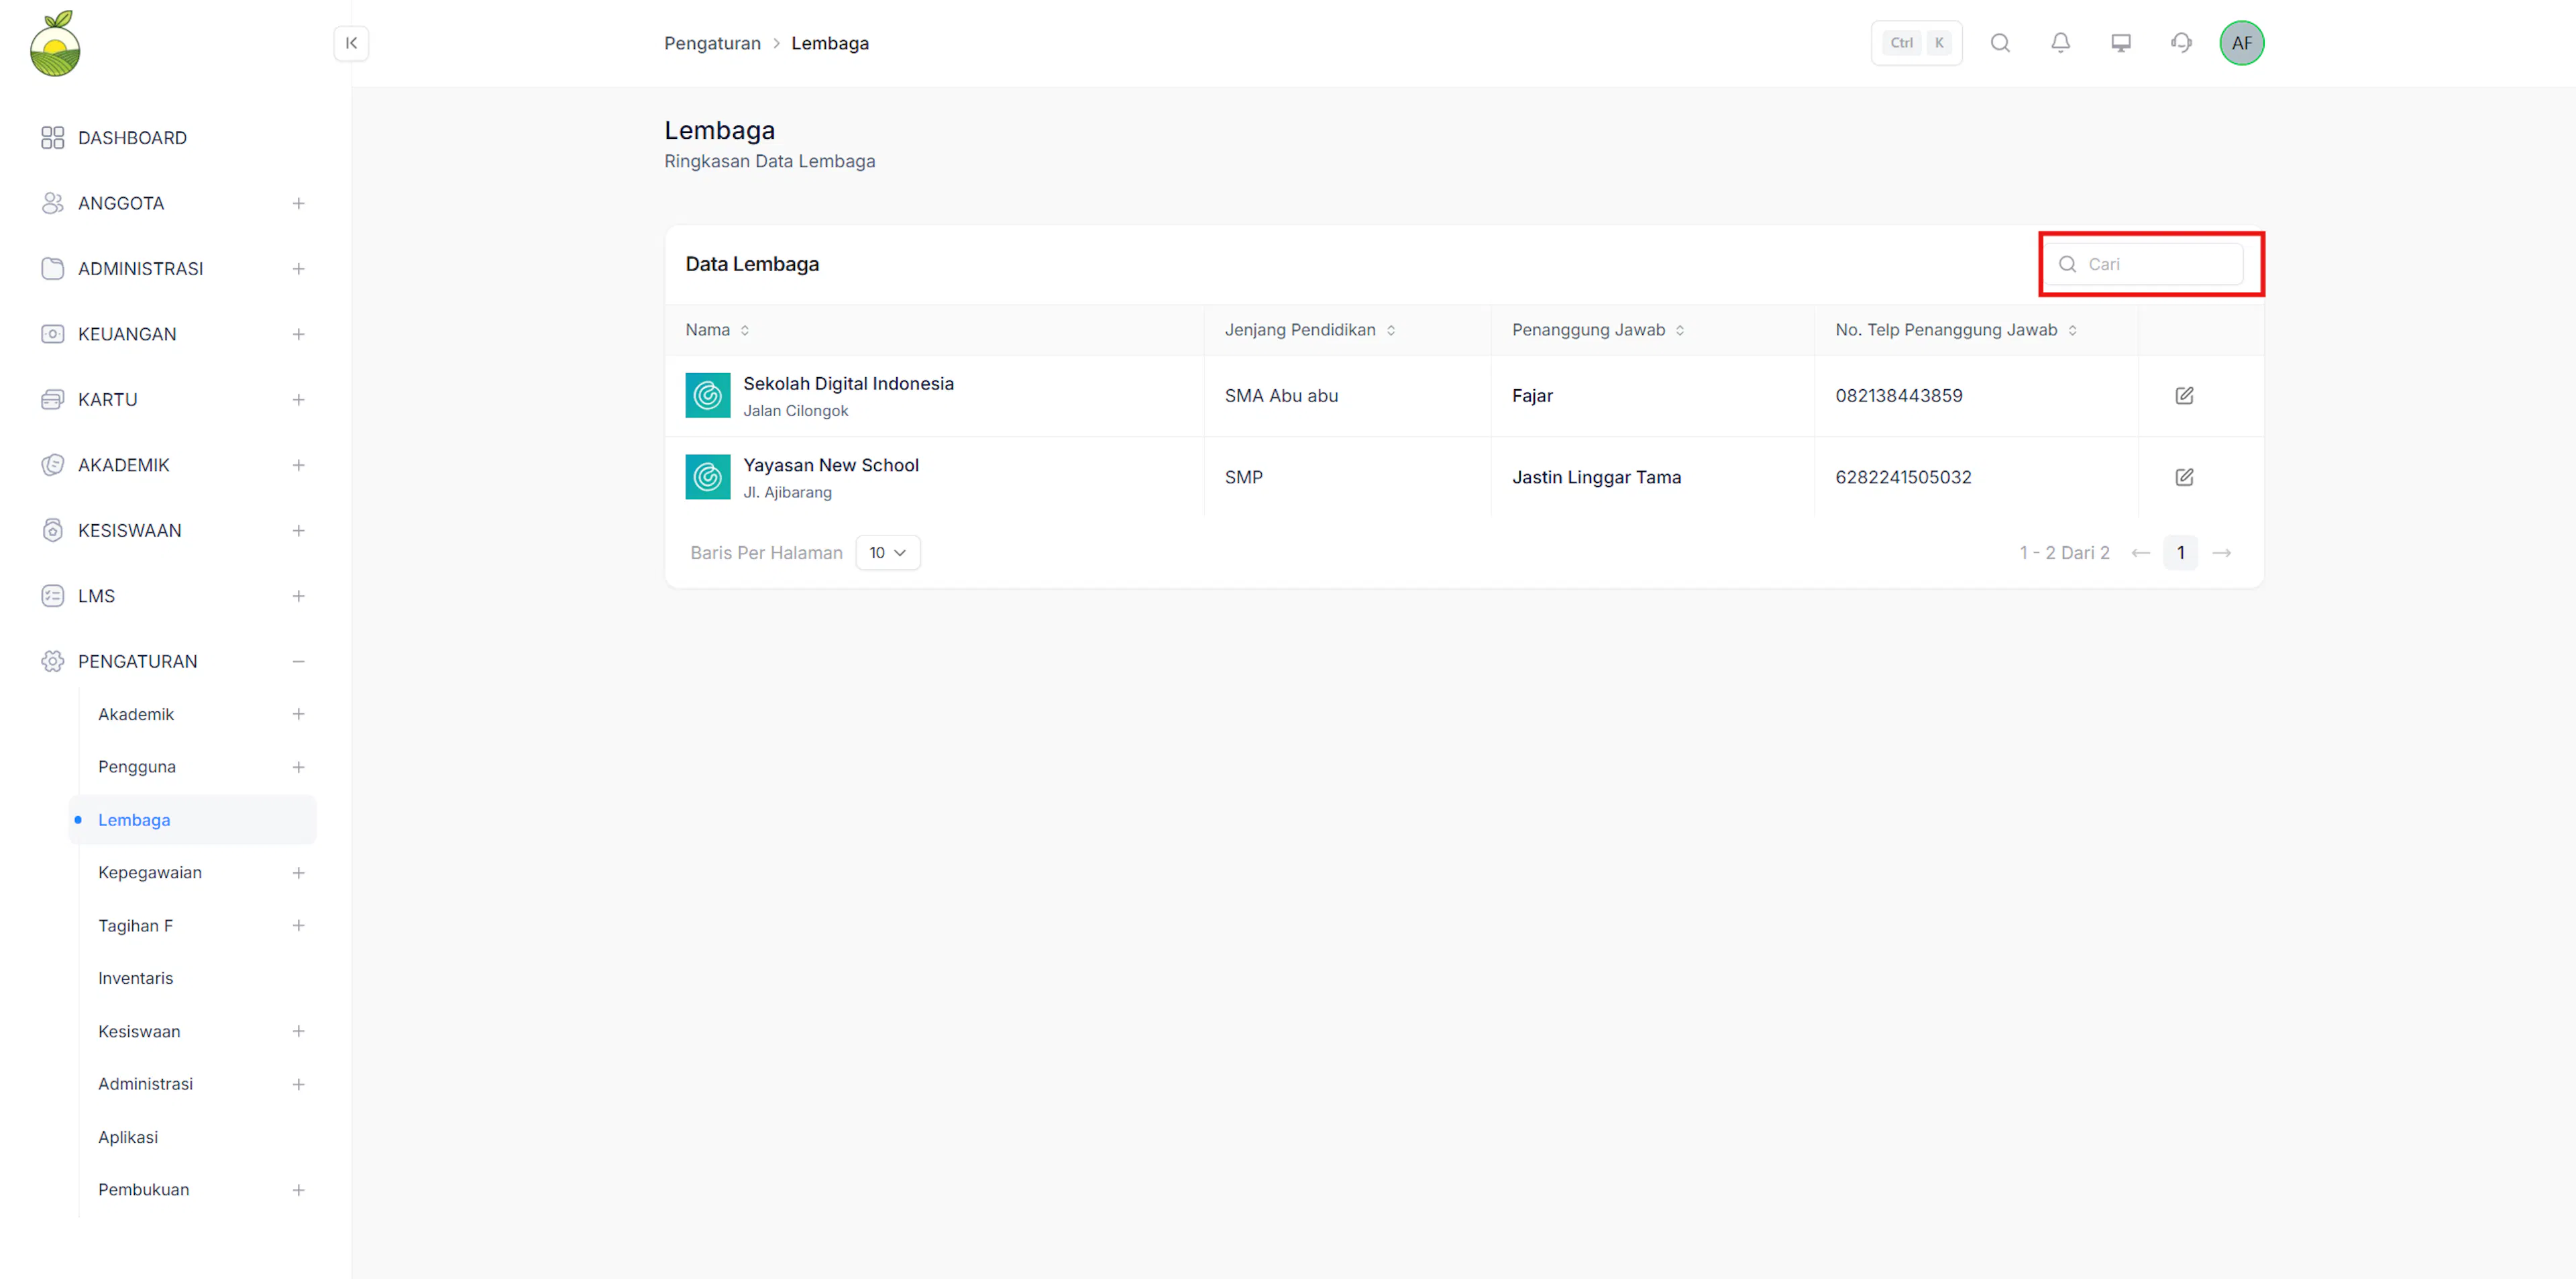Click page number 1 button
Screen dimensions: 2576x1279
(x=2180, y=553)
